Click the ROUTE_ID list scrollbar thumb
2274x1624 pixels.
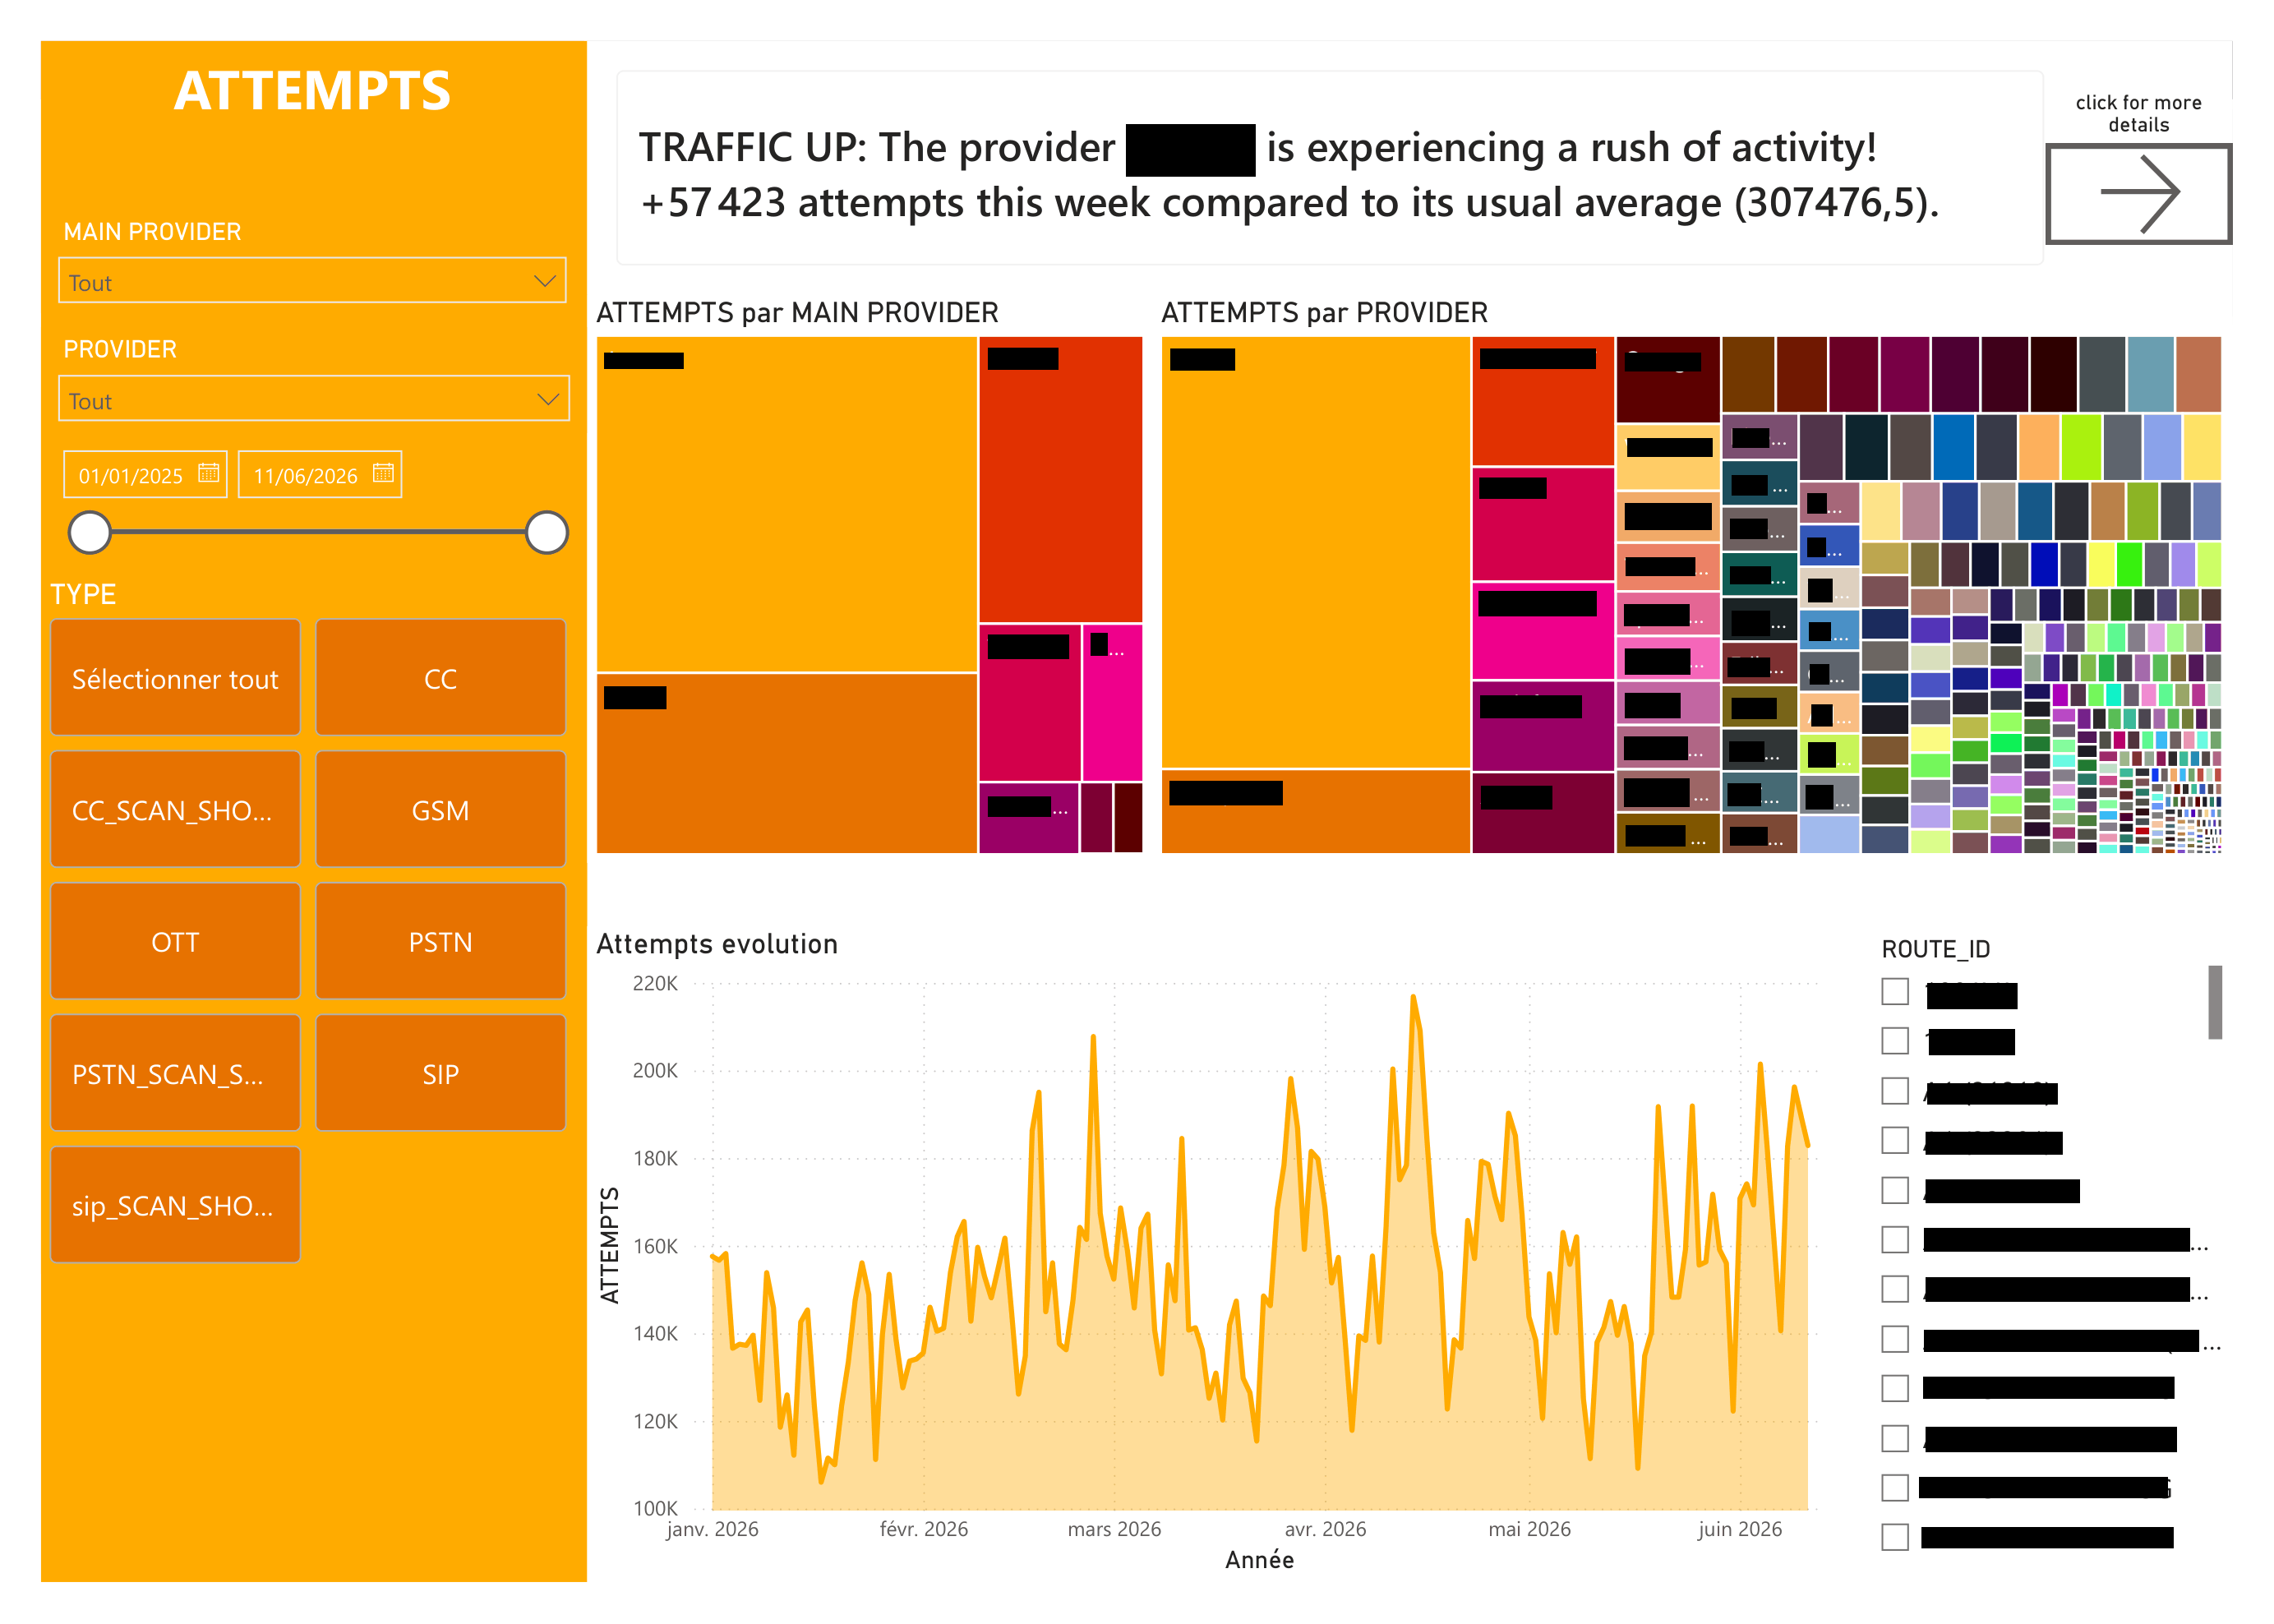coord(2215,1003)
